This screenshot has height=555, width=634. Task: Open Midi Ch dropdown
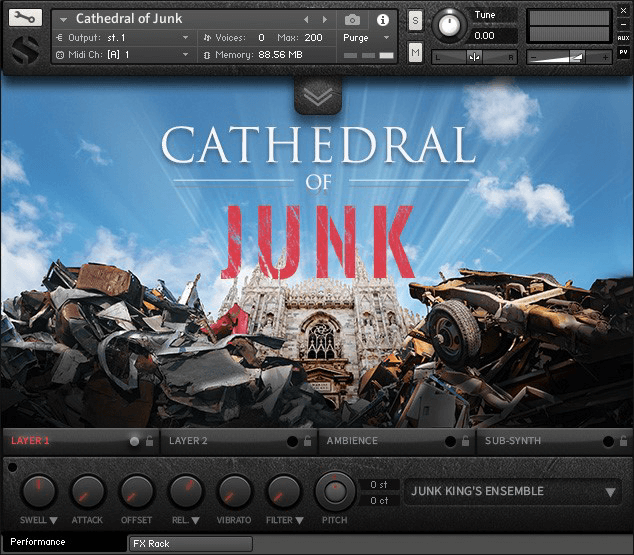(x=185, y=55)
